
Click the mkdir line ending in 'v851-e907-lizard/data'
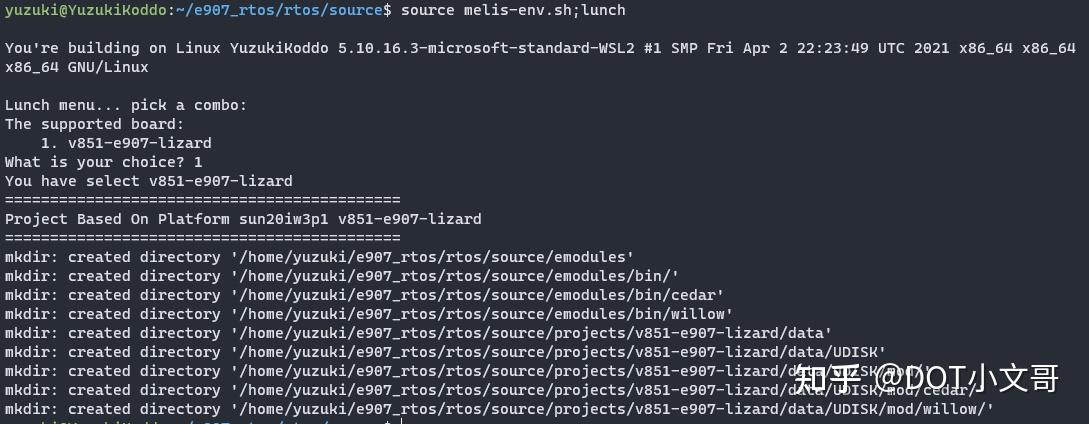pos(418,333)
